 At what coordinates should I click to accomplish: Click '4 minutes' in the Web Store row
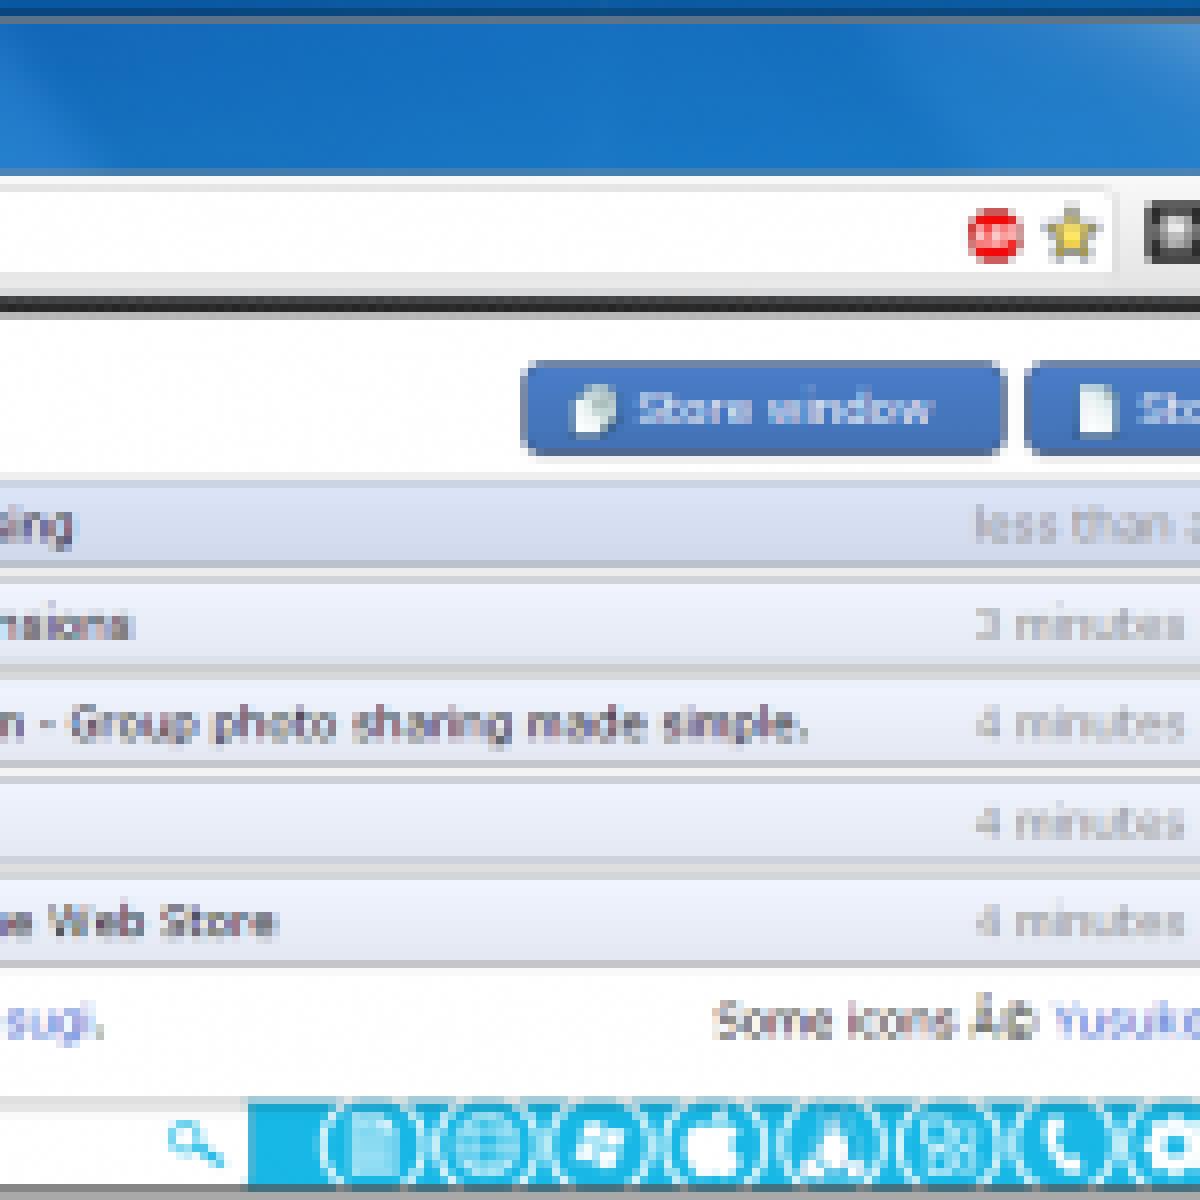pyautogui.click(x=1080, y=921)
